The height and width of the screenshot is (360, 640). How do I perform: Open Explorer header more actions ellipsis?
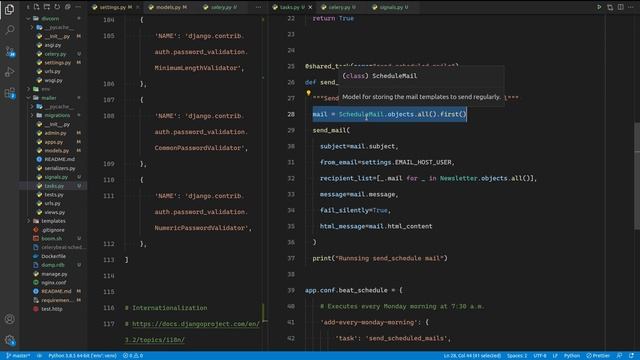pyautogui.click(x=78, y=7)
